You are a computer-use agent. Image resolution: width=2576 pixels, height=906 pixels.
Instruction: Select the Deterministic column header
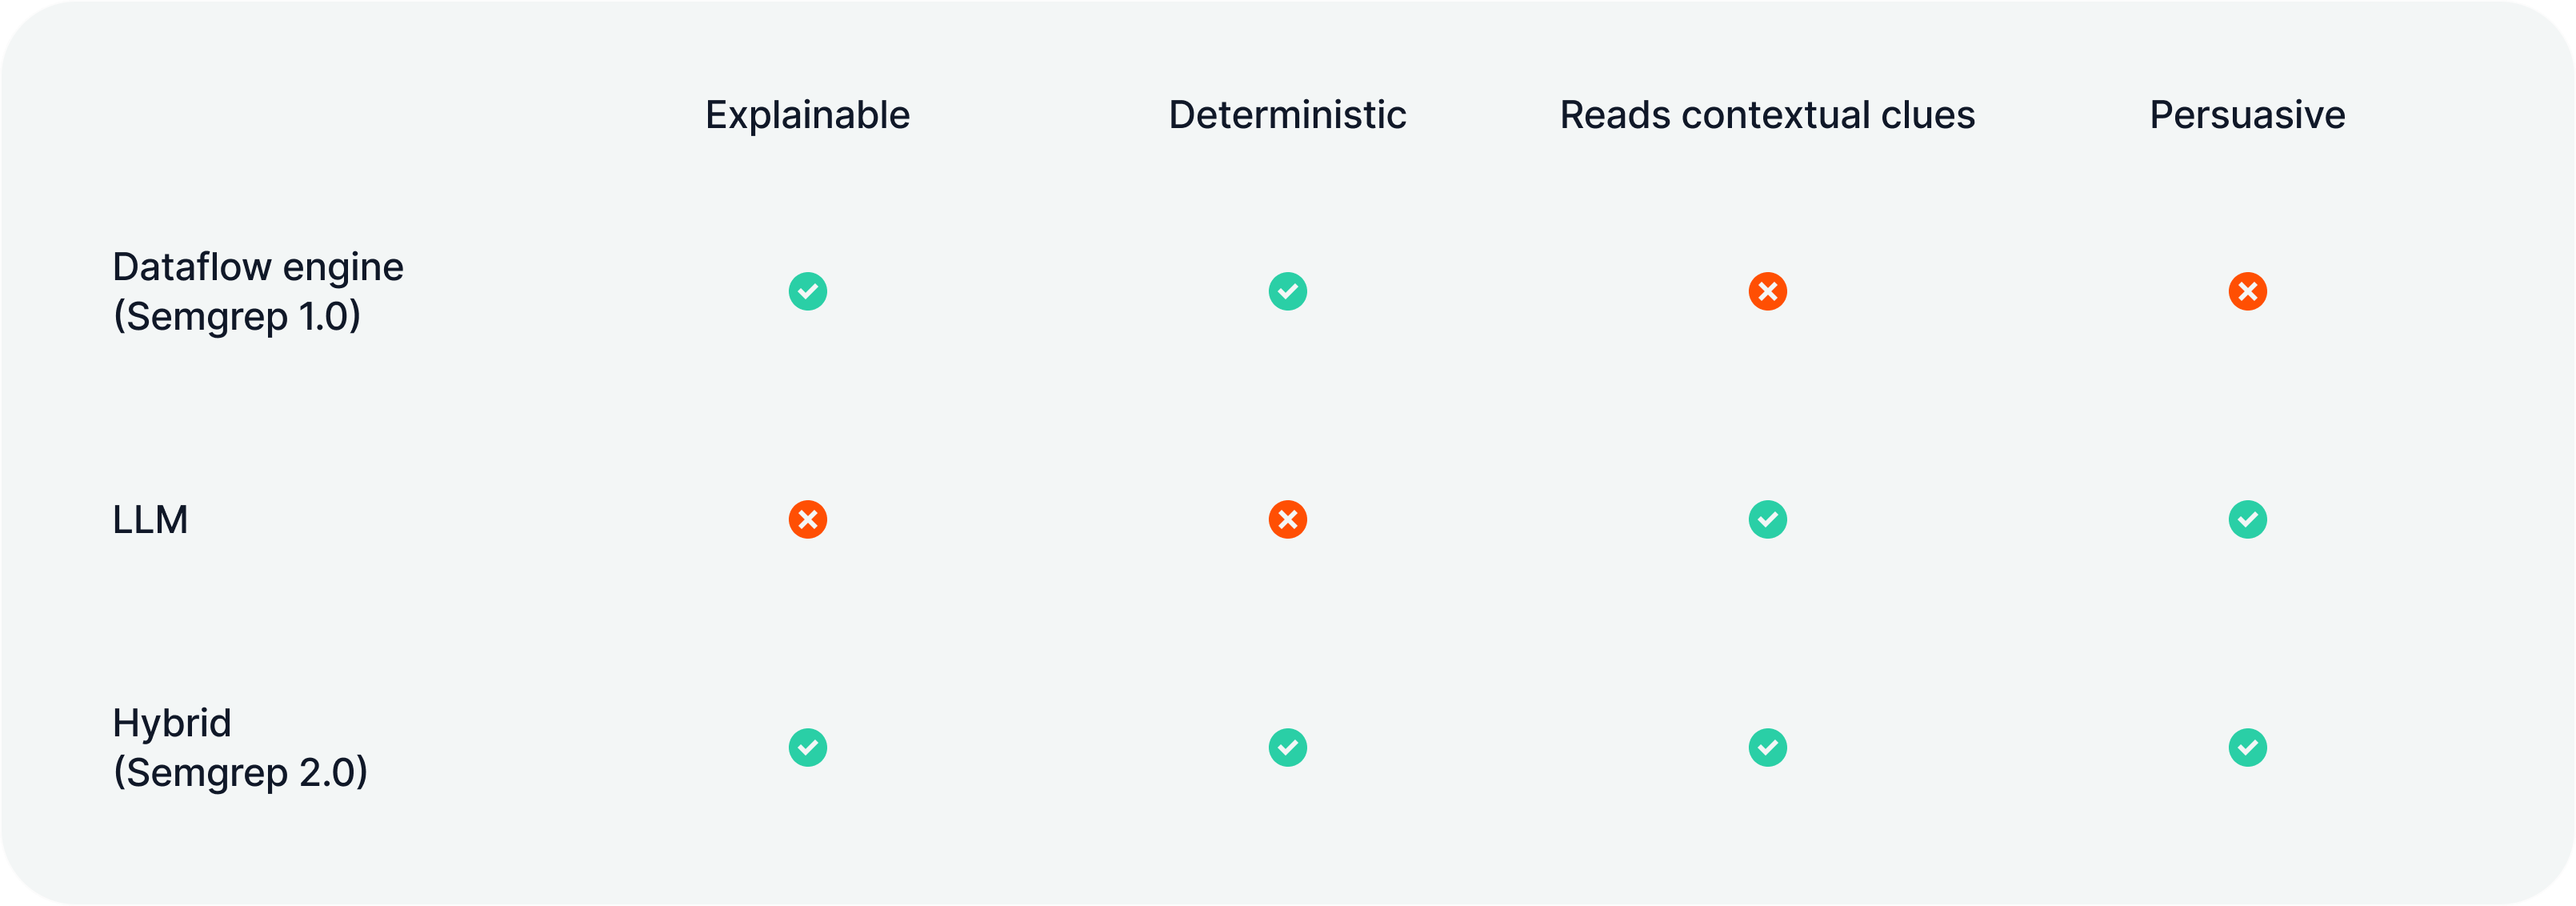pos(1287,115)
